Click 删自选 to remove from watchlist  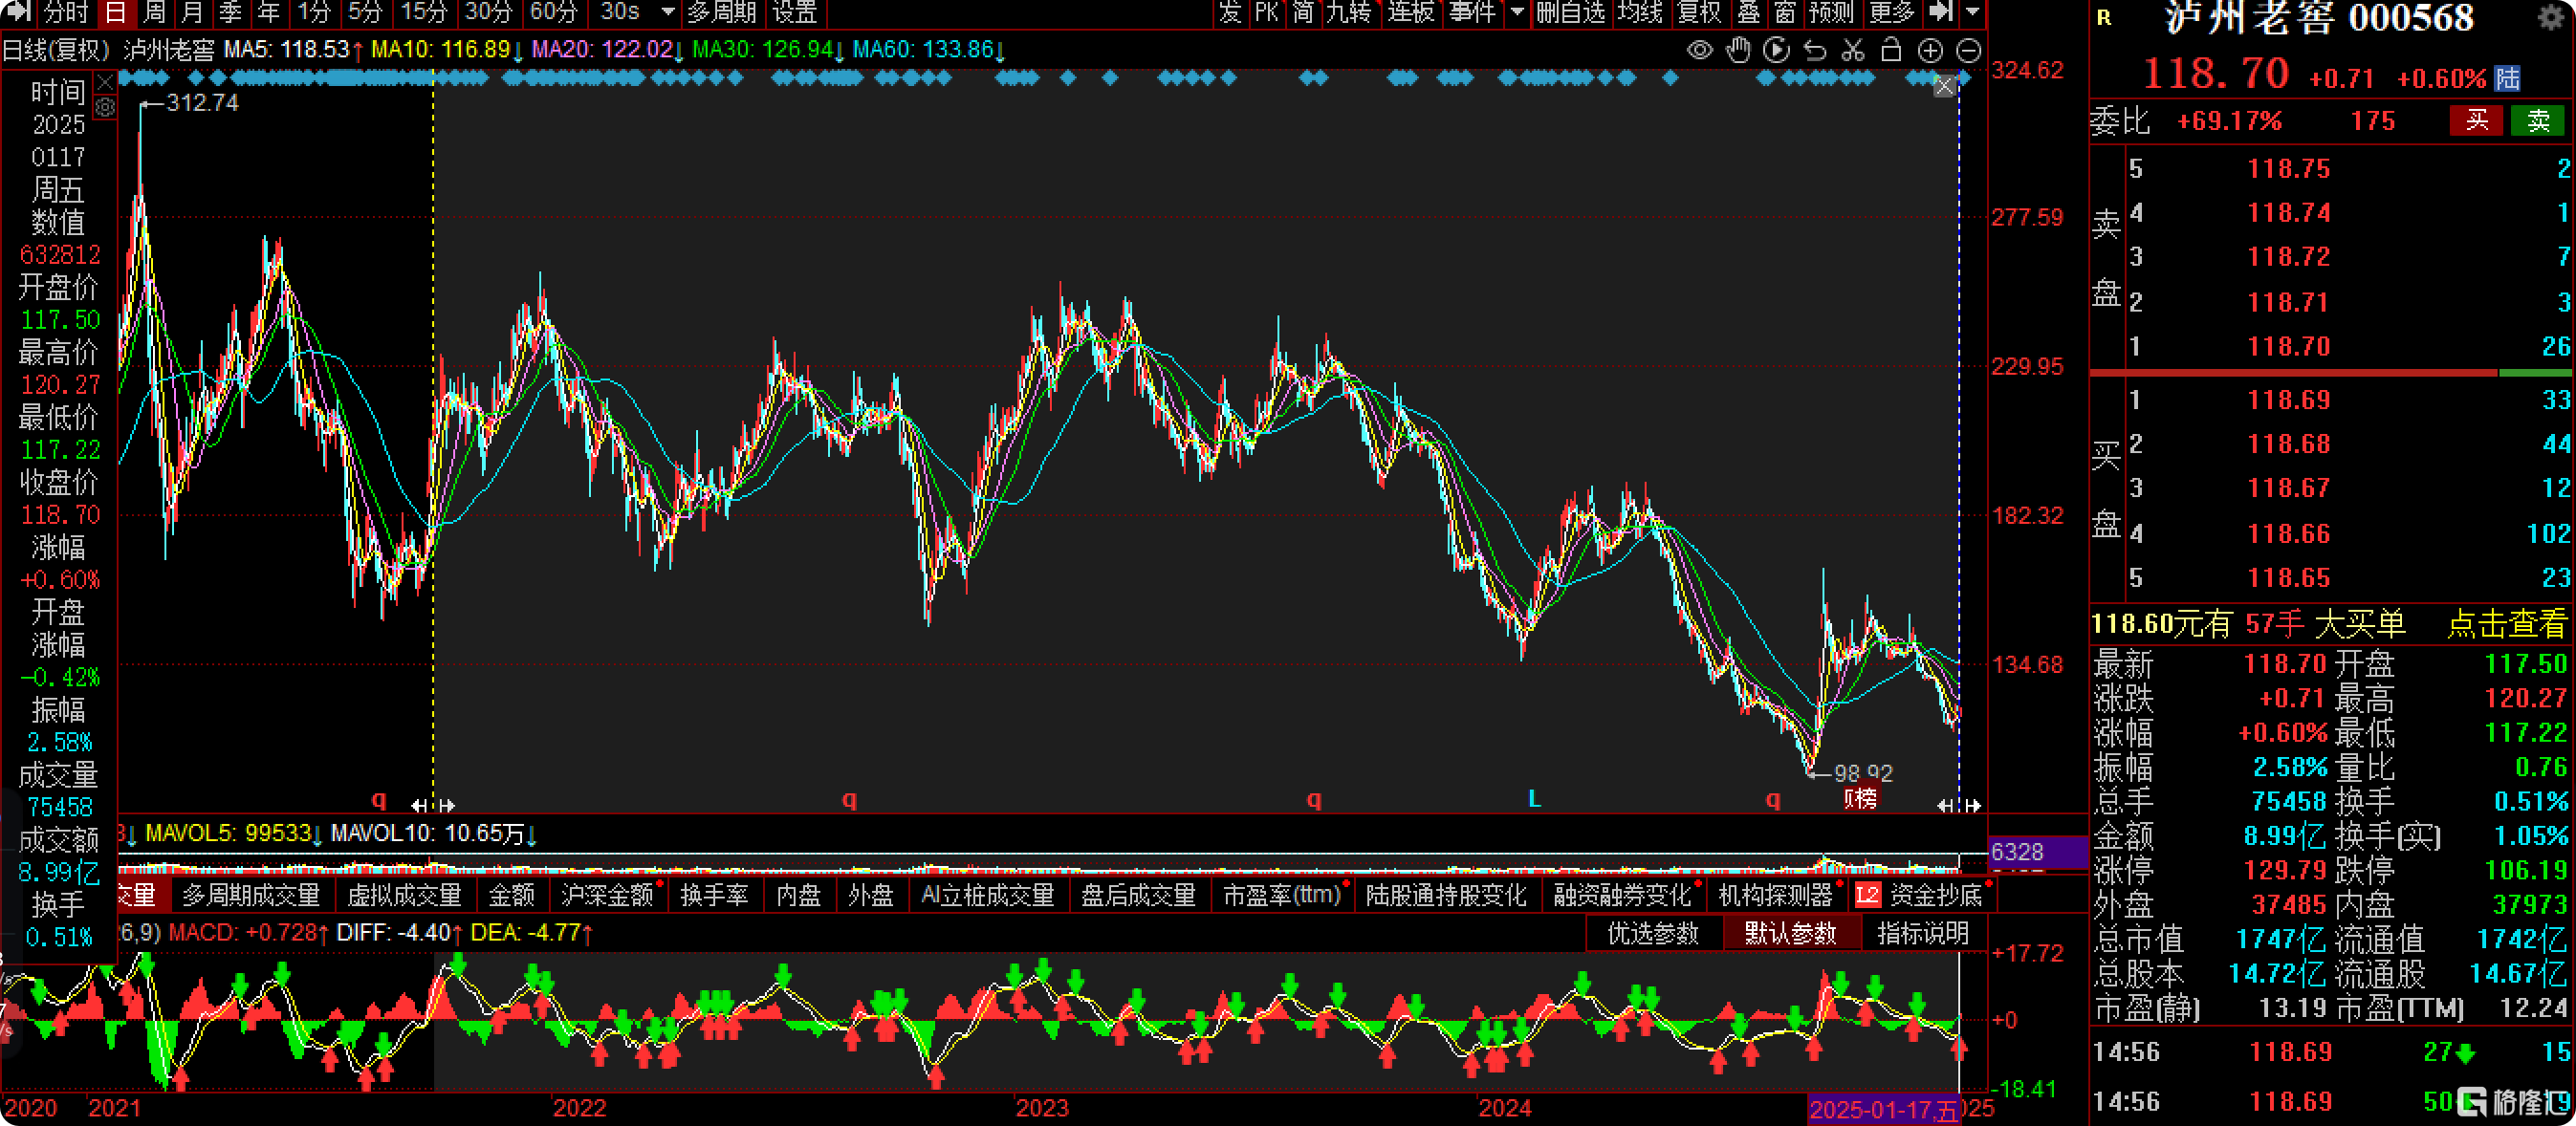[x=1571, y=12]
